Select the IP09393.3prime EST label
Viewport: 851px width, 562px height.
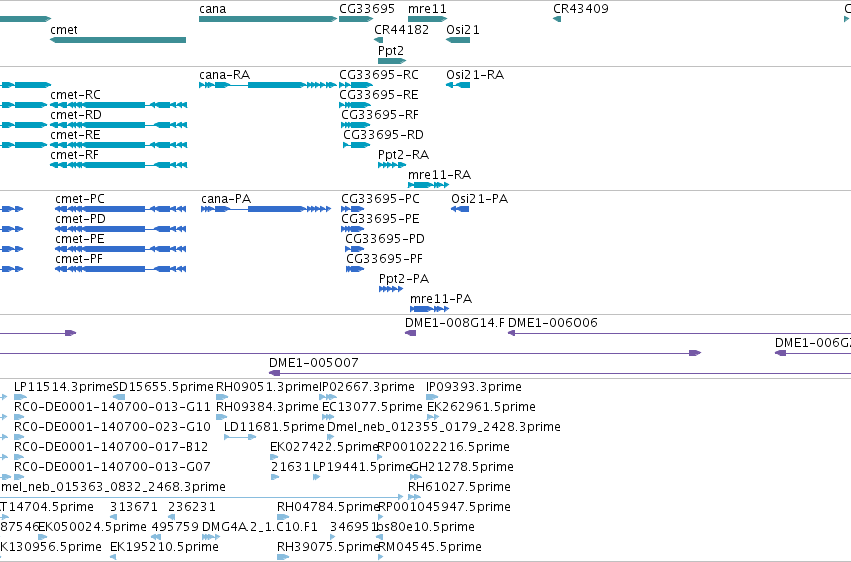pos(474,387)
